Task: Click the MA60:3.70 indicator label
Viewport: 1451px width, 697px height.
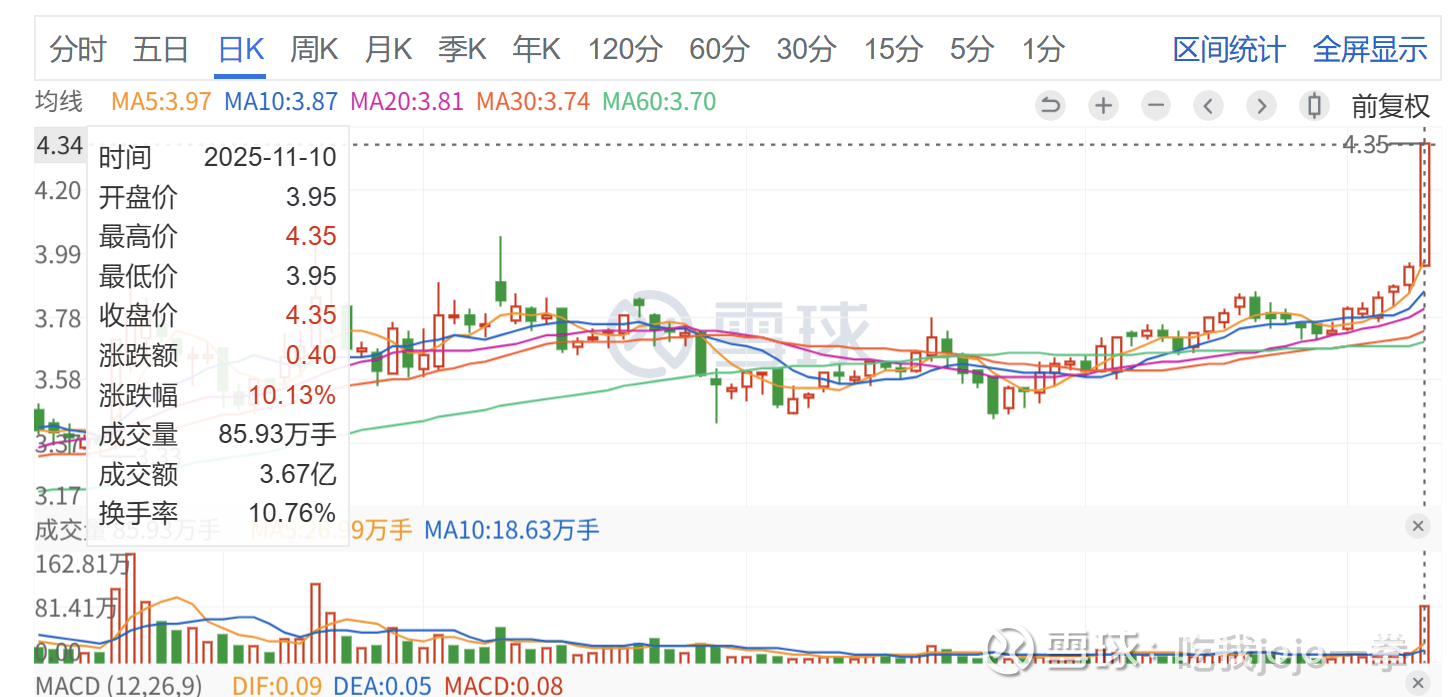Action: click(659, 101)
